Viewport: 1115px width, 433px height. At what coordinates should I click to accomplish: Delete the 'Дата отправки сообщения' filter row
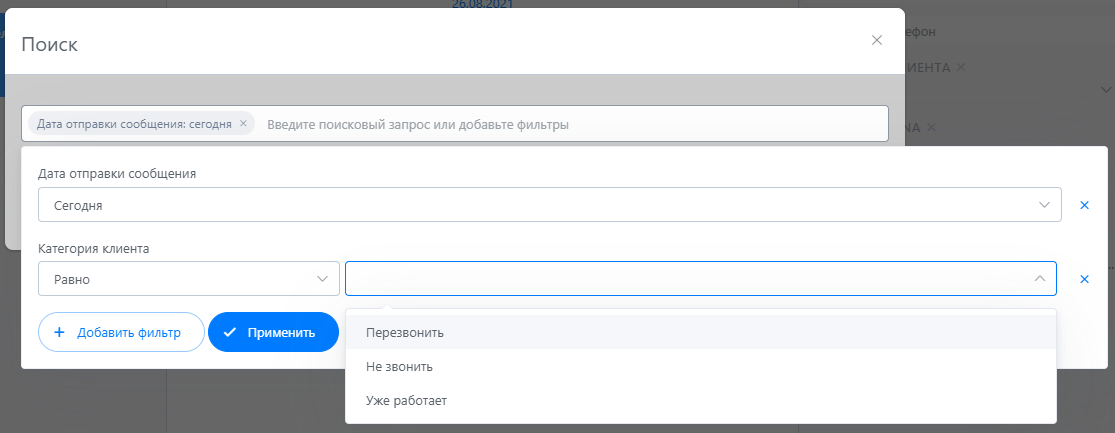(x=1084, y=205)
